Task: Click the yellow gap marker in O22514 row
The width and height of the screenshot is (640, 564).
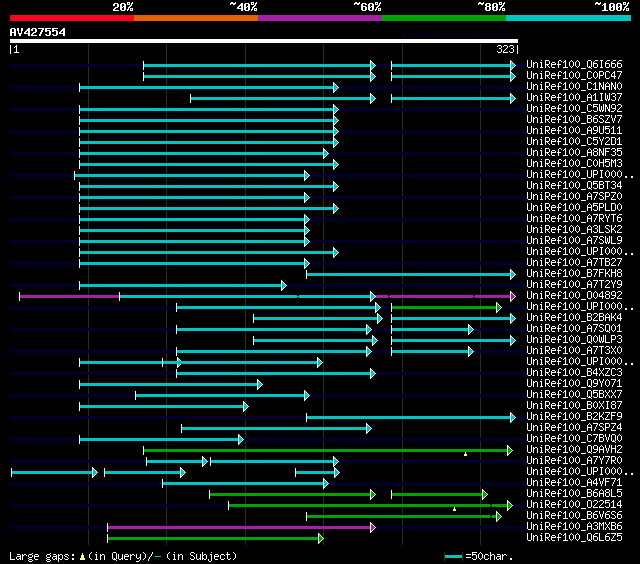Action: [454, 509]
